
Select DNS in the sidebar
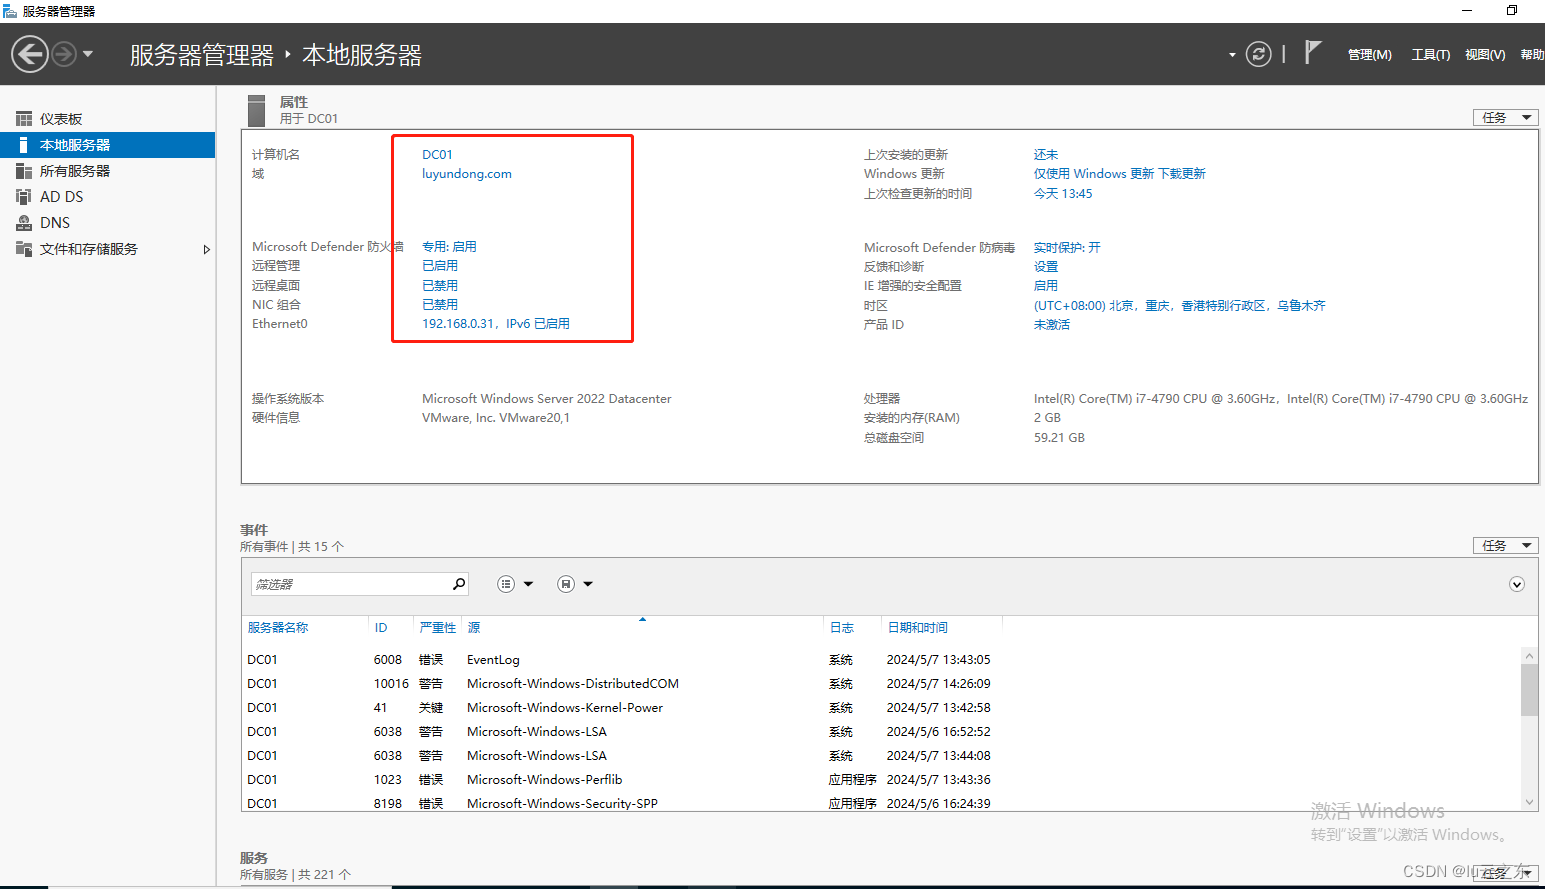click(107, 223)
